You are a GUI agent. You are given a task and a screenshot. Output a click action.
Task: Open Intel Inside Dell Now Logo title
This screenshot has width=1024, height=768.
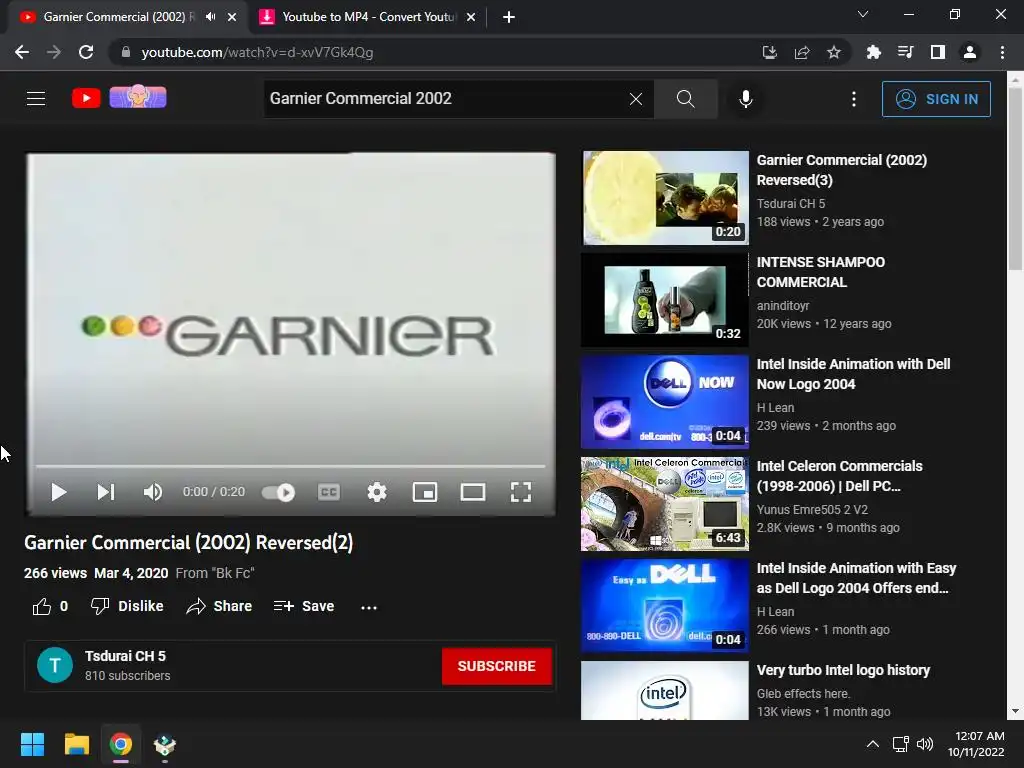click(854, 374)
